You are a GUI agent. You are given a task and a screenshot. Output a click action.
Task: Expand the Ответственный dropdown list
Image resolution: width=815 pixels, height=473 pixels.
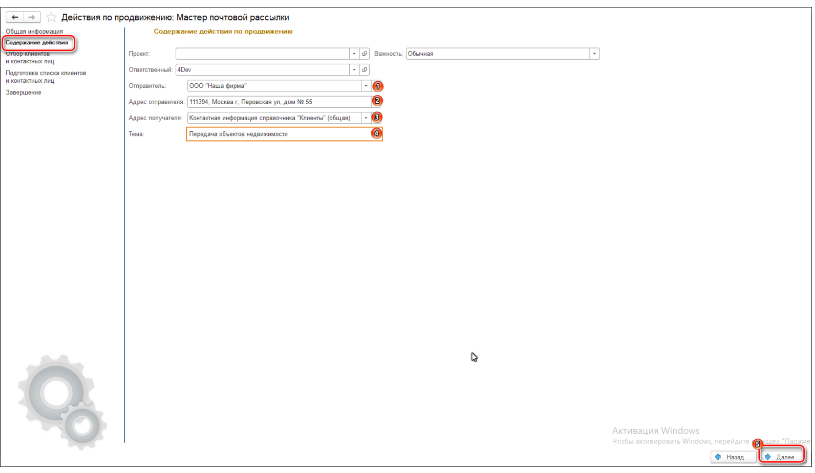pos(354,70)
